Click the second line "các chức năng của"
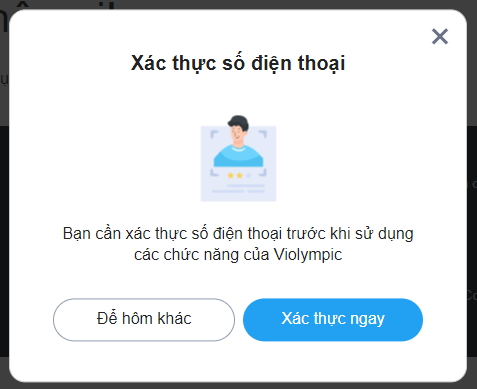 click(202, 255)
